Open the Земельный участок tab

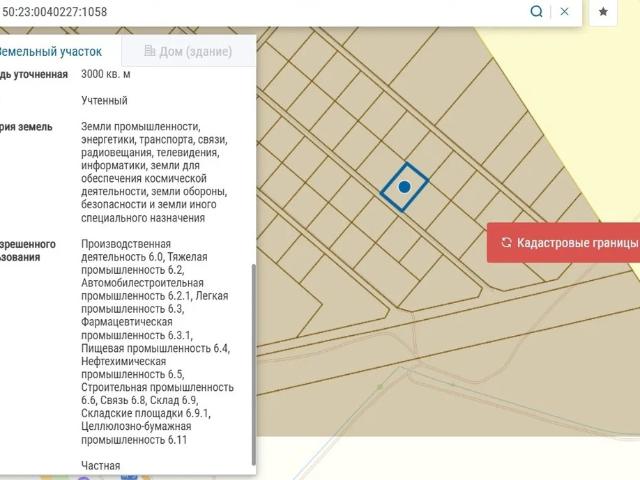[50, 52]
